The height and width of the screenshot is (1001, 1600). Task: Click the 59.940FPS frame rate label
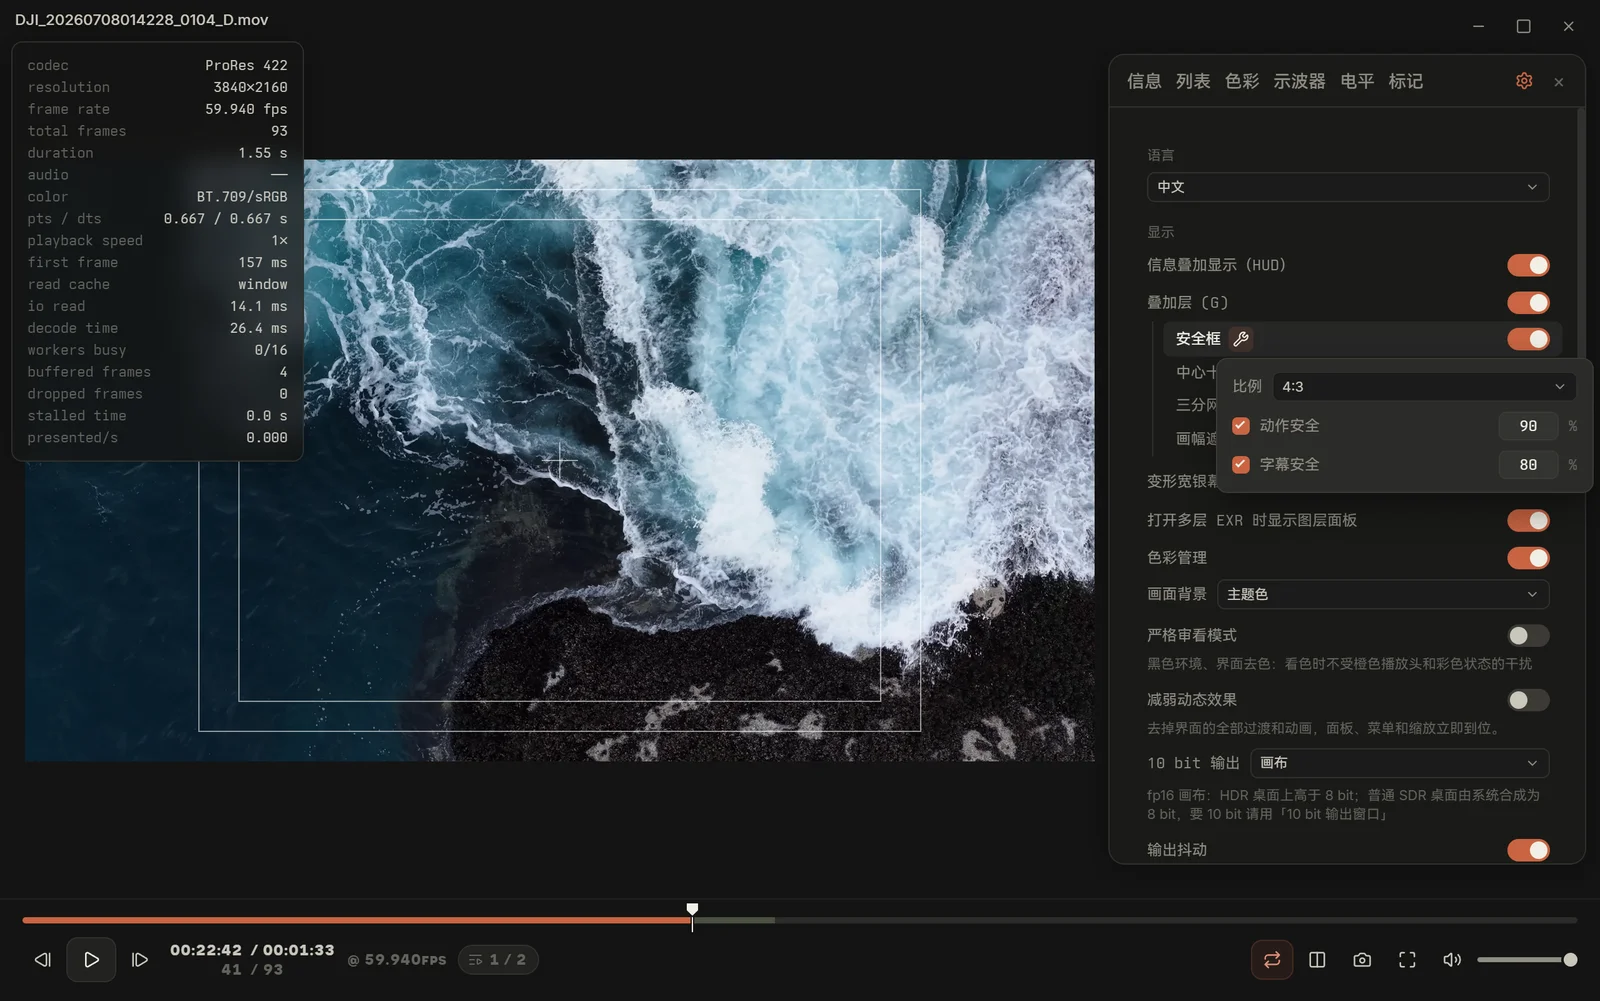coord(397,960)
